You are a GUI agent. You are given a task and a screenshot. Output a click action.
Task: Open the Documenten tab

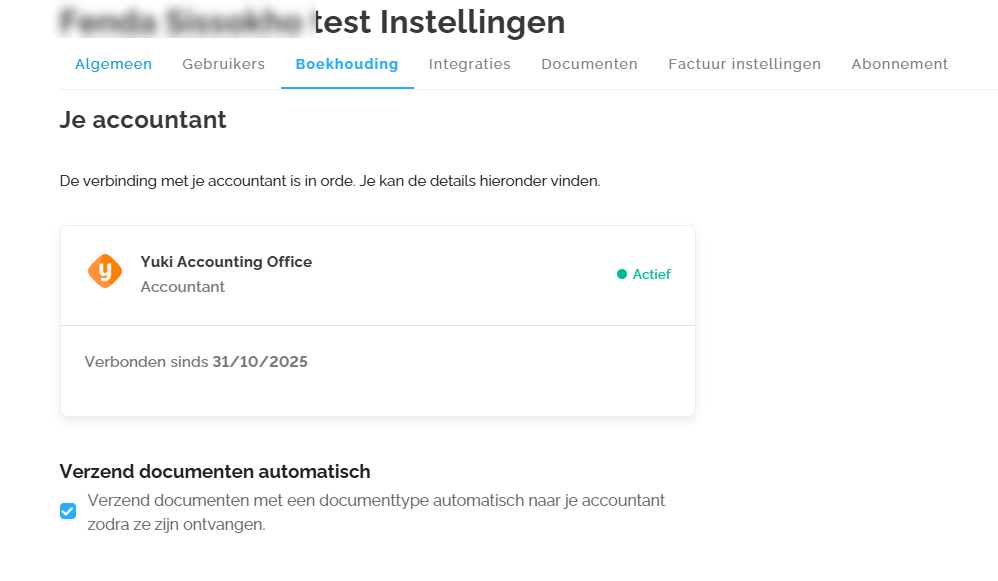(589, 64)
